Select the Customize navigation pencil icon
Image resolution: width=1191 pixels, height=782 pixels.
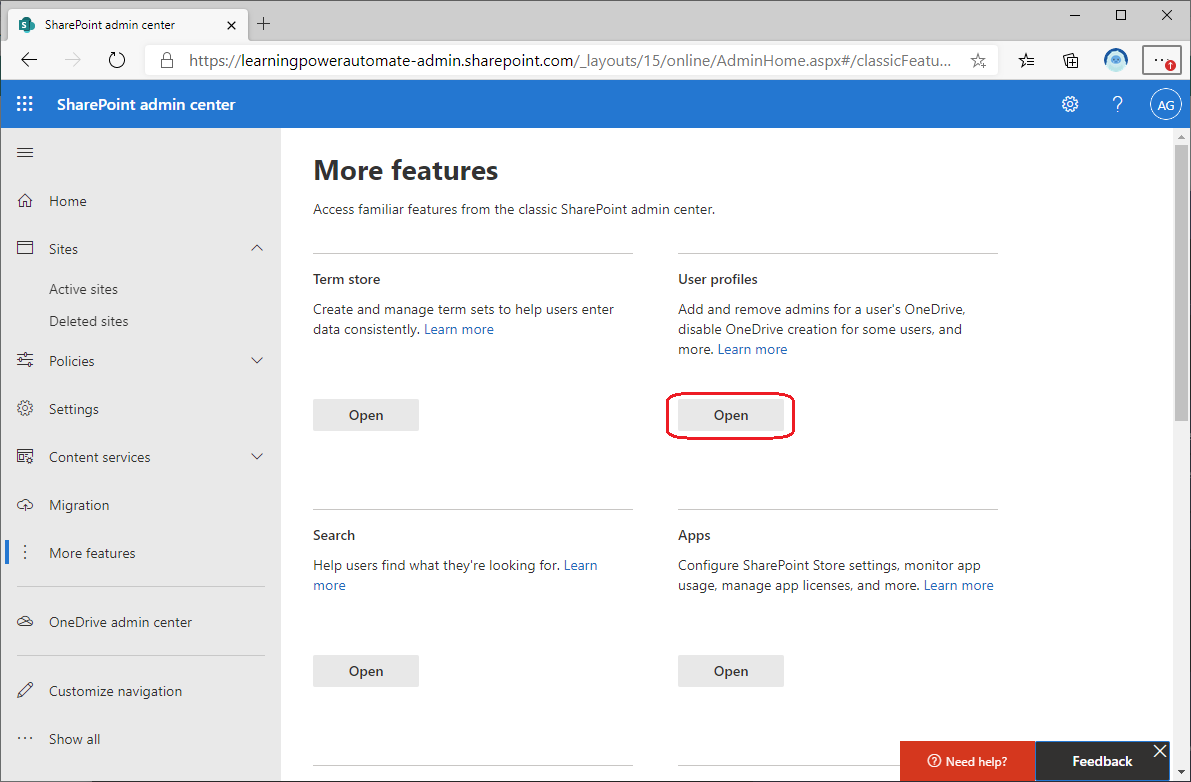pos(25,690)
